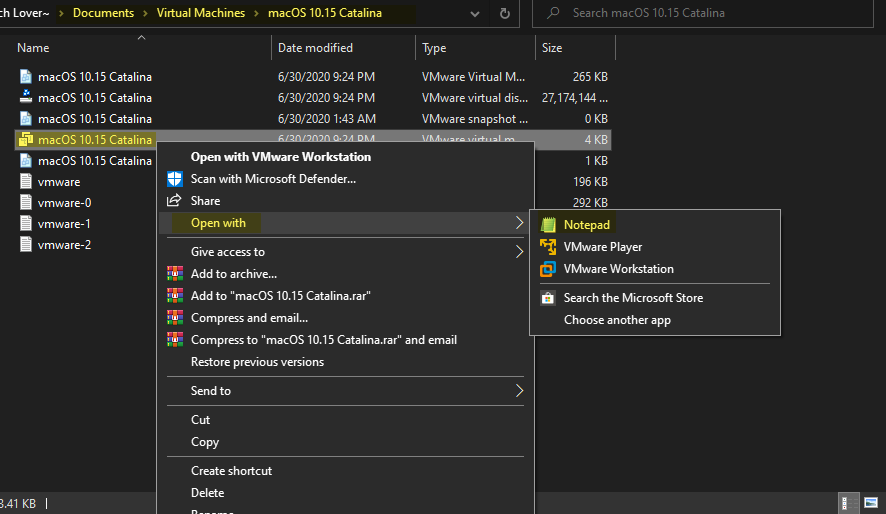The height and width of the screenshot is (514, 886).
Task: Click WinRAR icon beside Compress and email
Action: [x=175, y=318]
